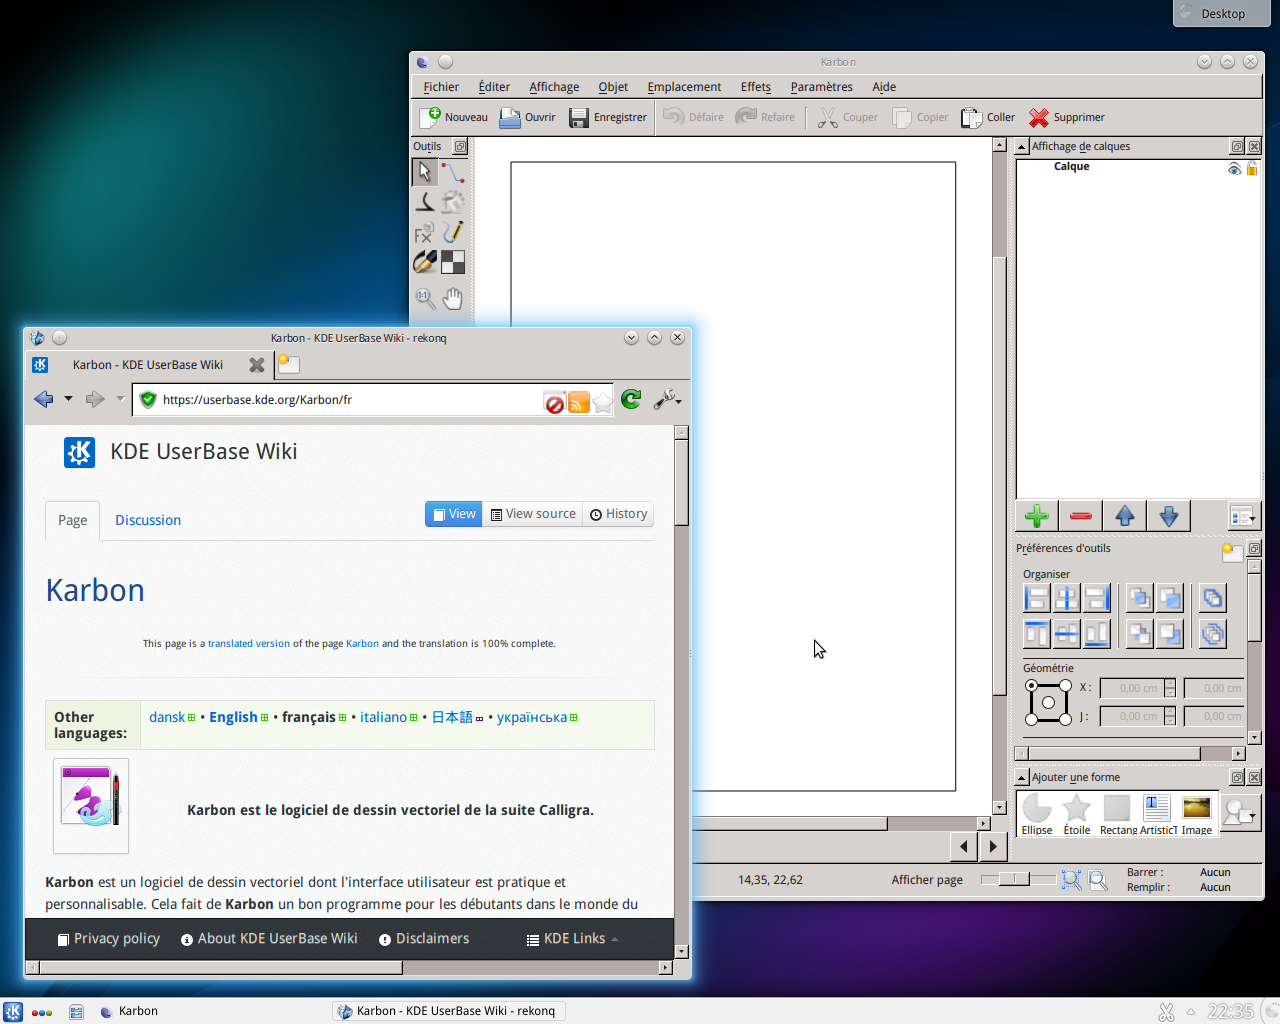Click Ouvrir in Karbon toolbar
The width and height of the screenshot is (1280, 1024).
[x=528, y=117]
